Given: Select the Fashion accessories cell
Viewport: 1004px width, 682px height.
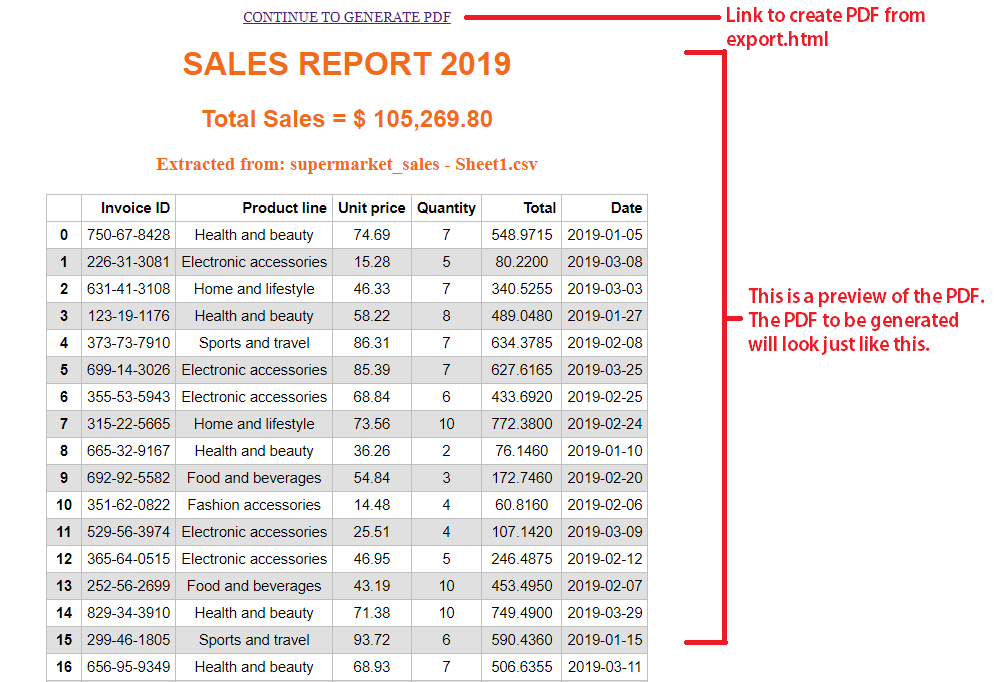Looking at the screenshot, I should coord(254,505).
